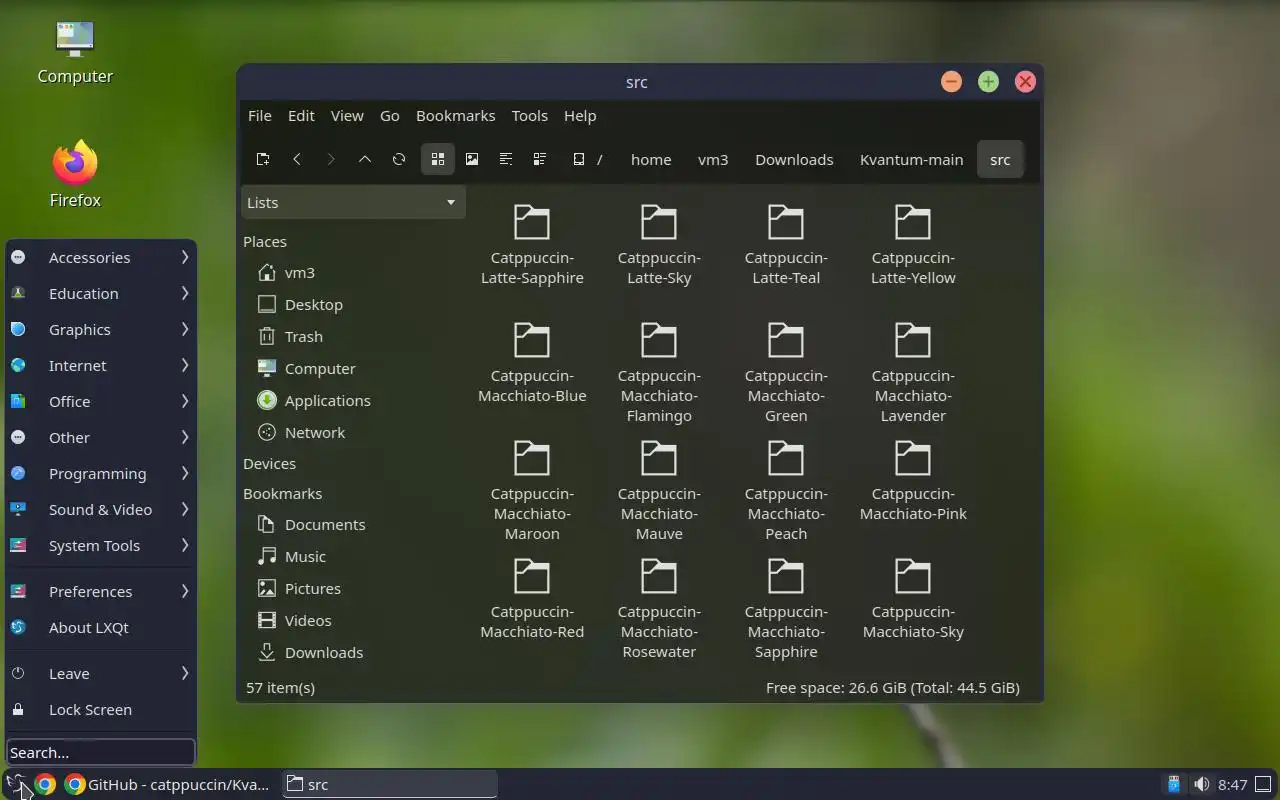
Task: Select the Catppuccin-Macchiato-Red folder
Action: click(532, 599)
